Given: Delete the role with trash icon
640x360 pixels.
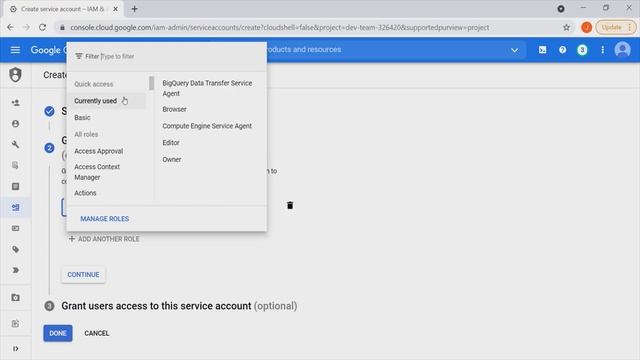Looking at the screenshot, I should 290,205.
